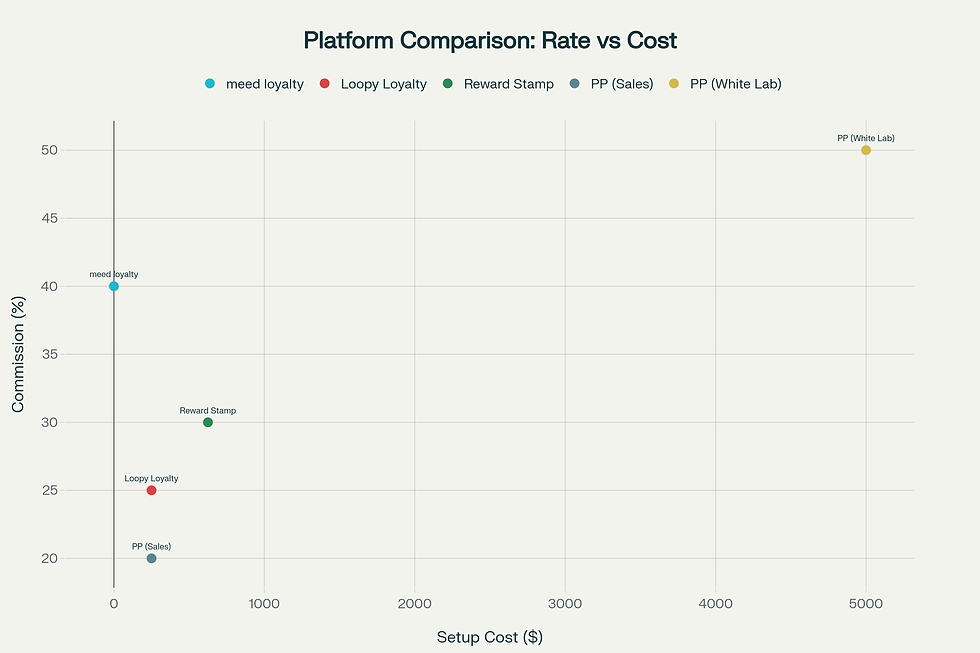980x653 pixels.
Task: Click the y-axis tick label 40
Action: 50,286
